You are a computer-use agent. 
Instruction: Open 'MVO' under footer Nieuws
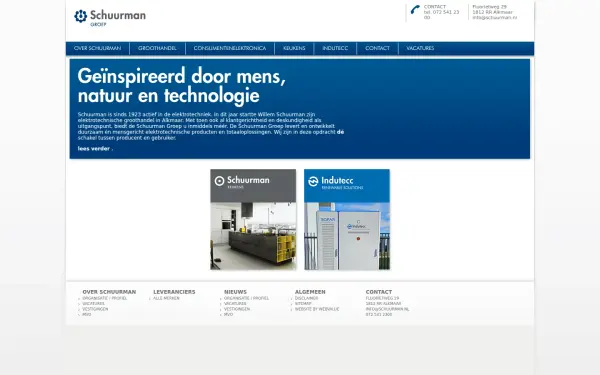click(x=228, y=314)
